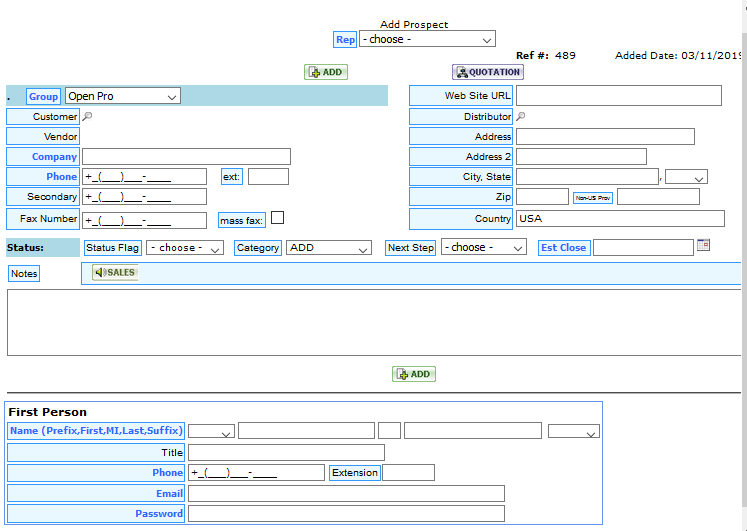This screenshot has width=747, height=531.
Task: Open the name Prefix dropdown
Action: pyautogui.click(x=211, y=432)
